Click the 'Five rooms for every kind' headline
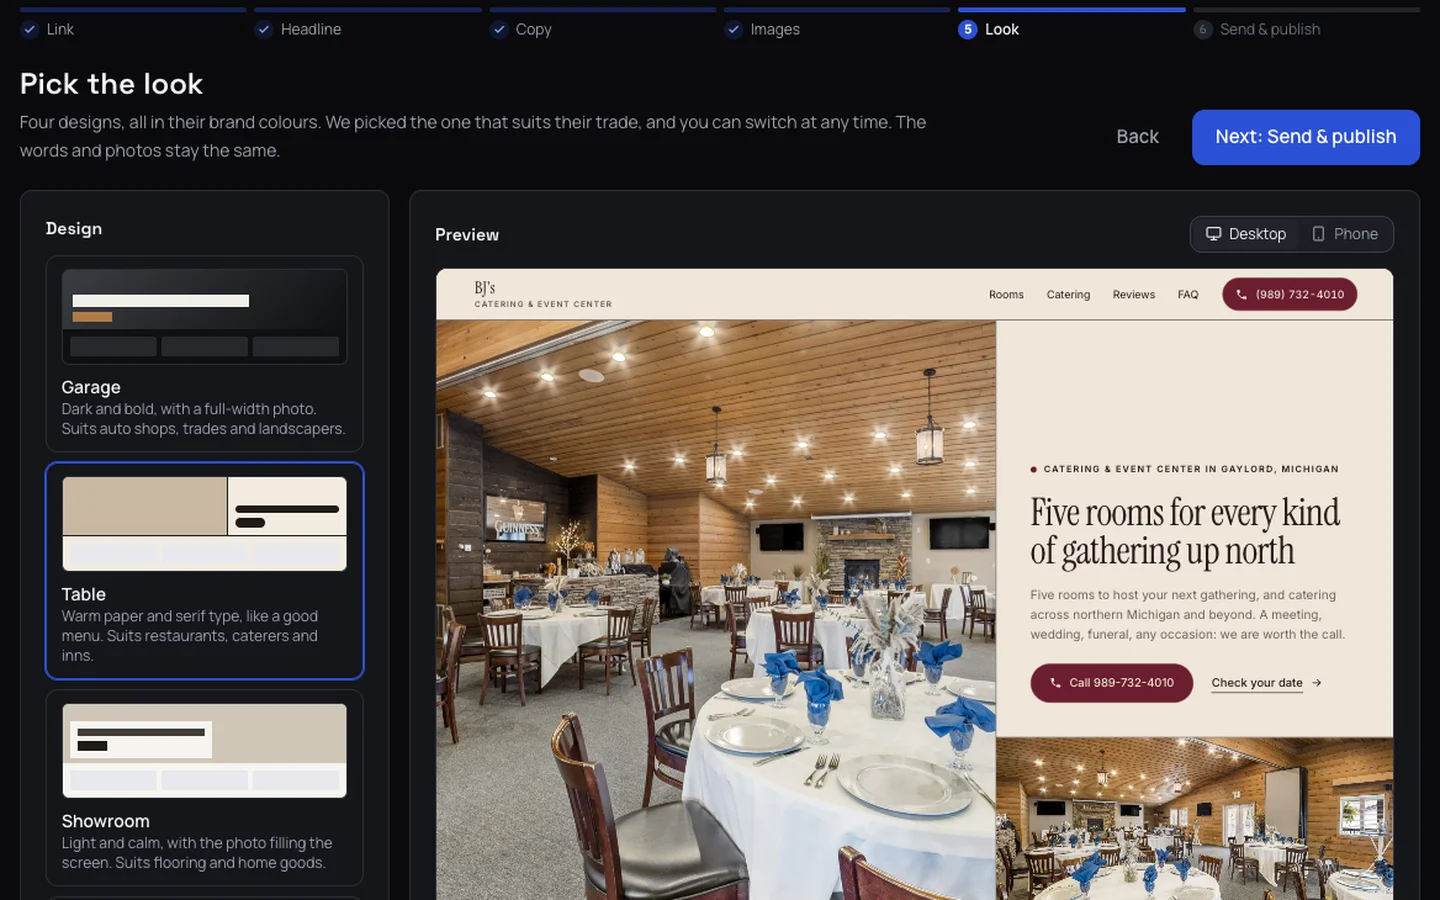The image size is (1440, 900). coord(1185,532)
